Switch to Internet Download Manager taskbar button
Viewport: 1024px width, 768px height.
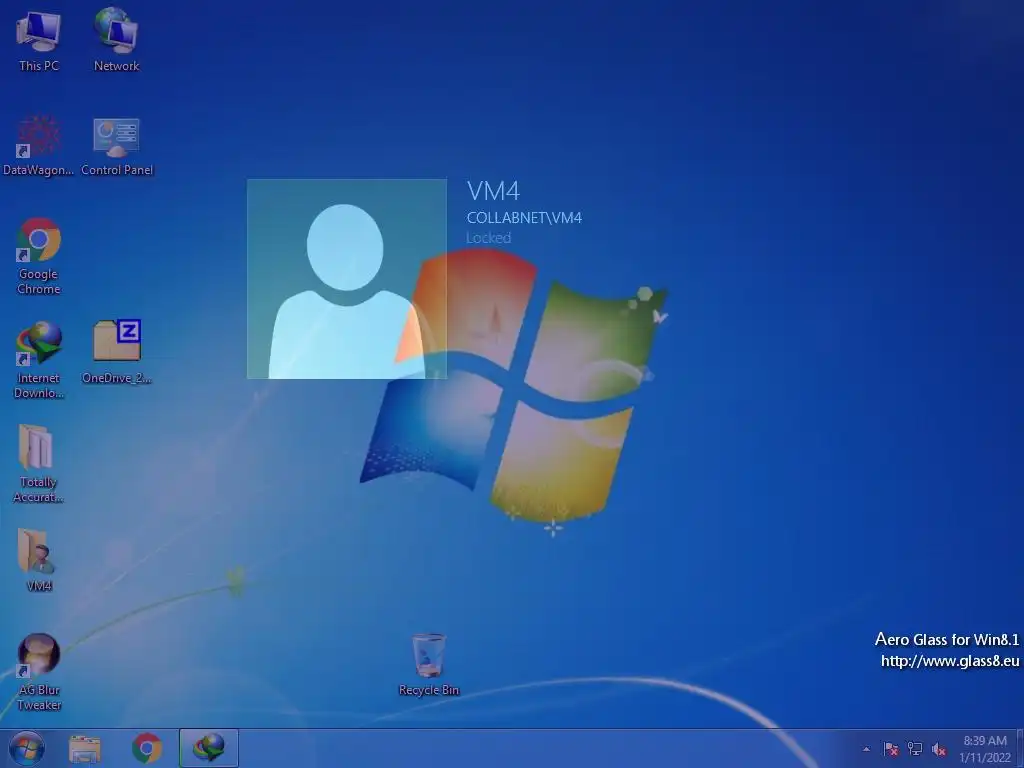[x=209, y=748]
